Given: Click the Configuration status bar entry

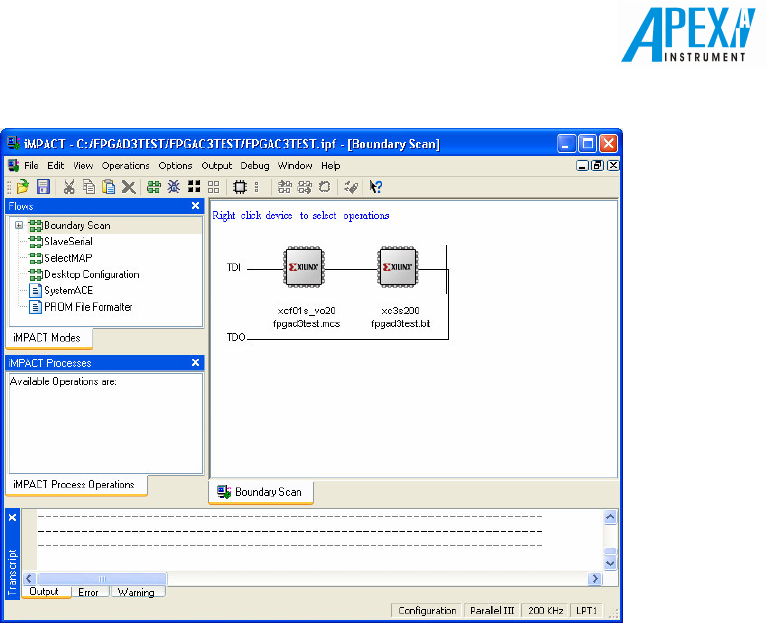Looking at the screenshot, I should [x=427, y=610].
